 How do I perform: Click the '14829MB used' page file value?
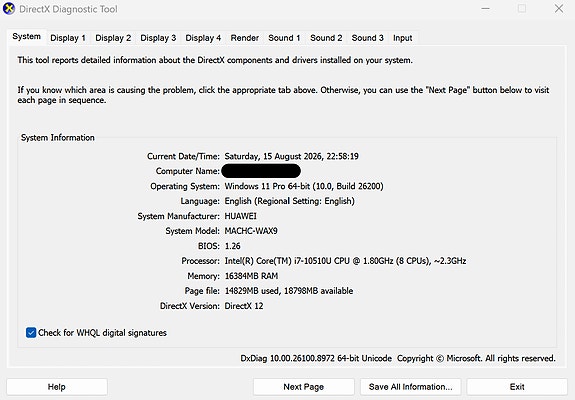click(251, 291)
